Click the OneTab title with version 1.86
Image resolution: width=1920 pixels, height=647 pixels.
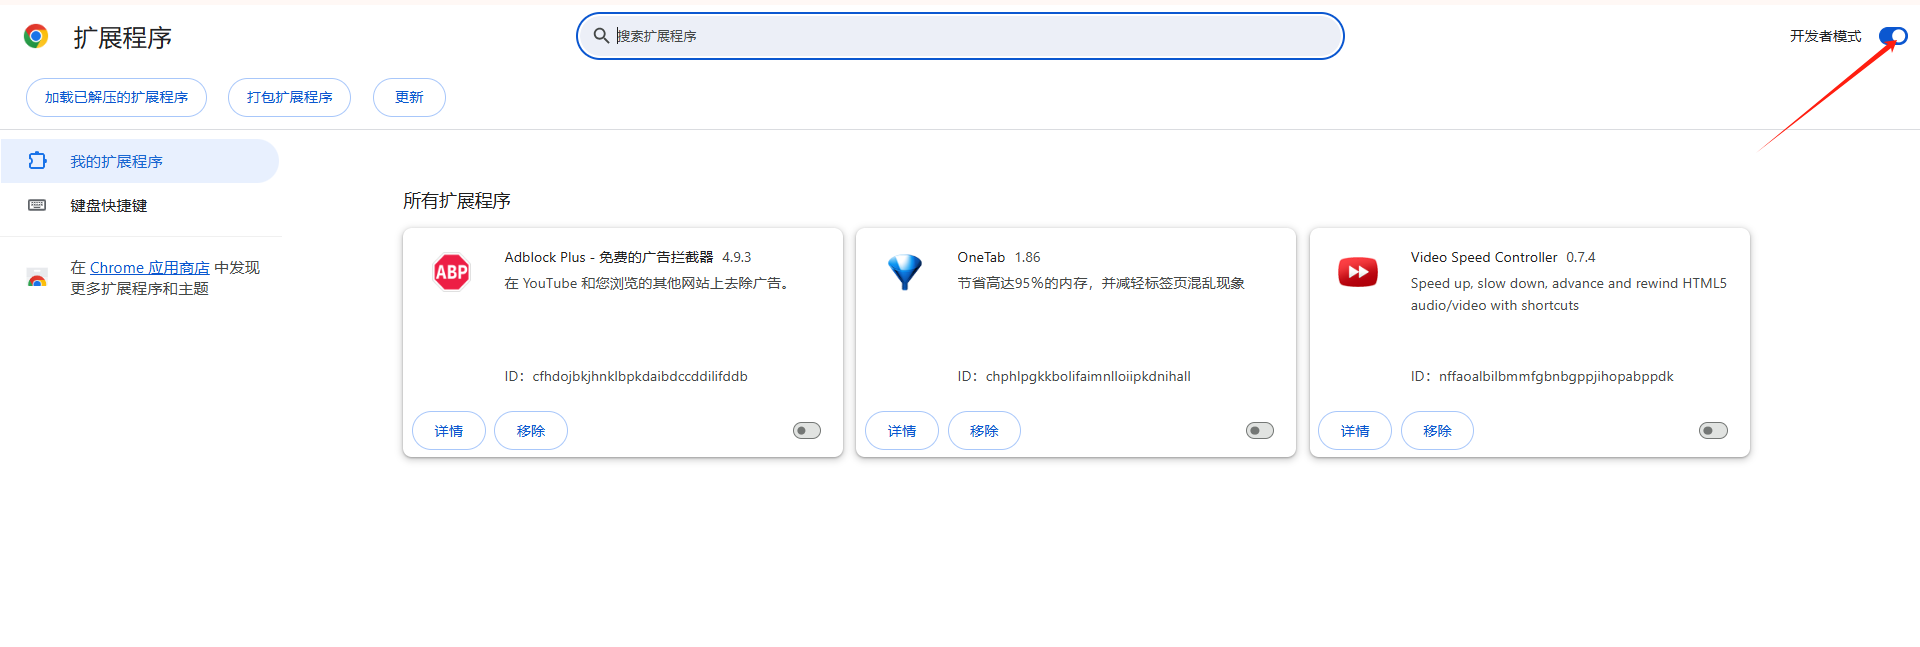click(999, 257)
